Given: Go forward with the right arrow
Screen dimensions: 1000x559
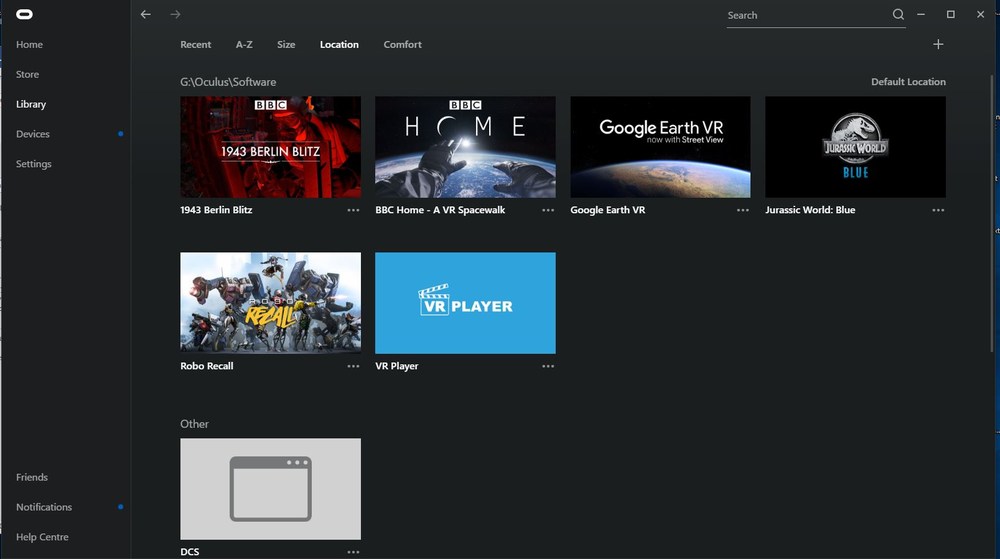Looking at the screenshot, I should [175, 14].
